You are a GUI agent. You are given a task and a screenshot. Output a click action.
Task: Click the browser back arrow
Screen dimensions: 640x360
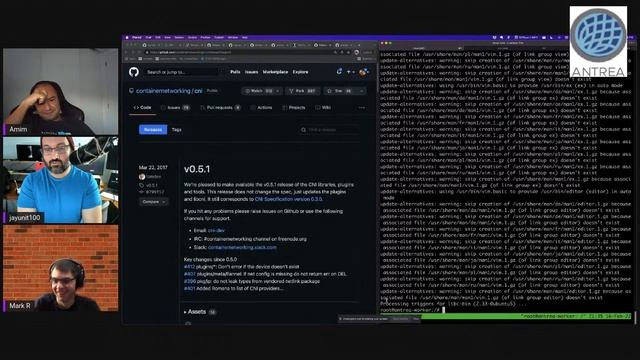(x=127, y=52)
